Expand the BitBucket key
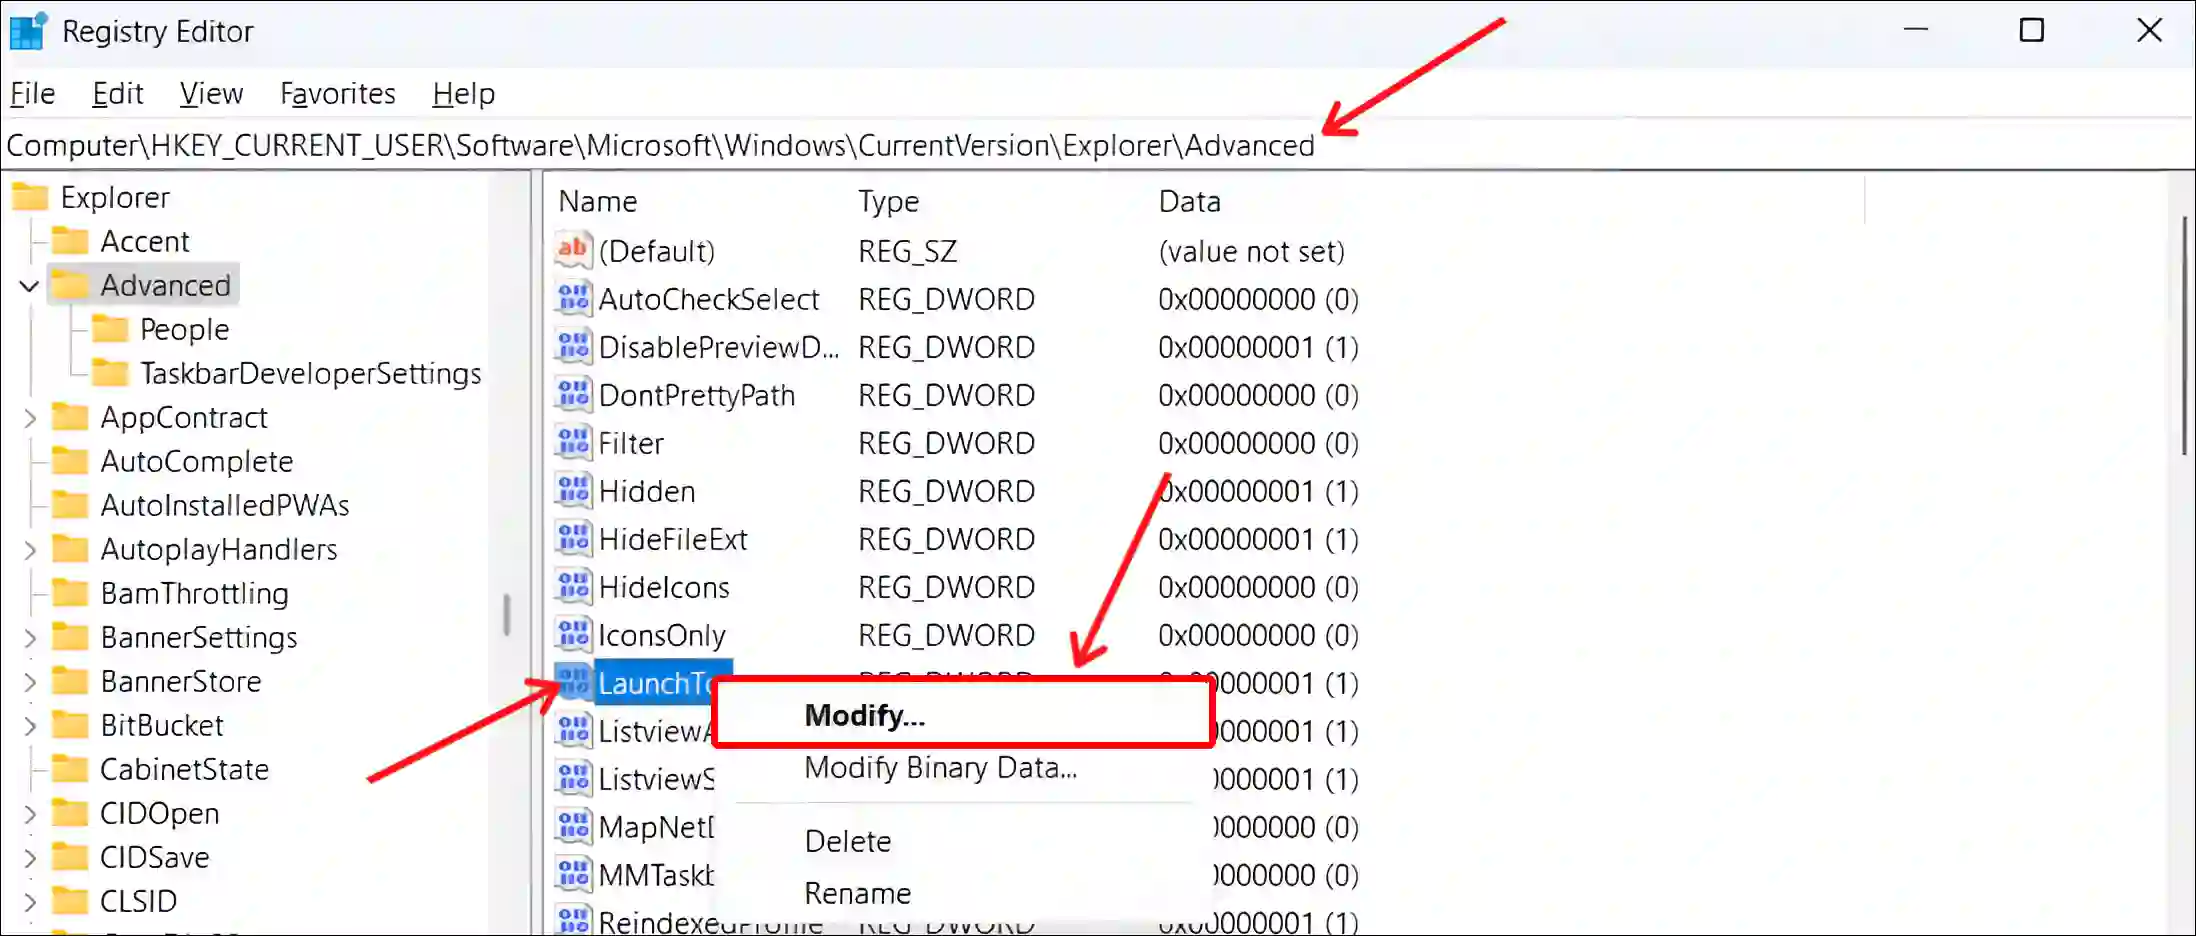The image size is (2196, 936). [30, 726]
